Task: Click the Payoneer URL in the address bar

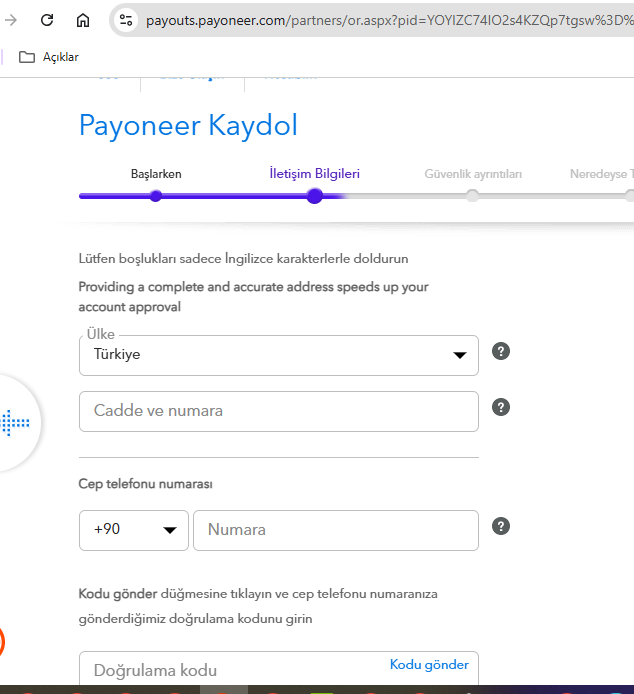Action: [x=390, y=20]
